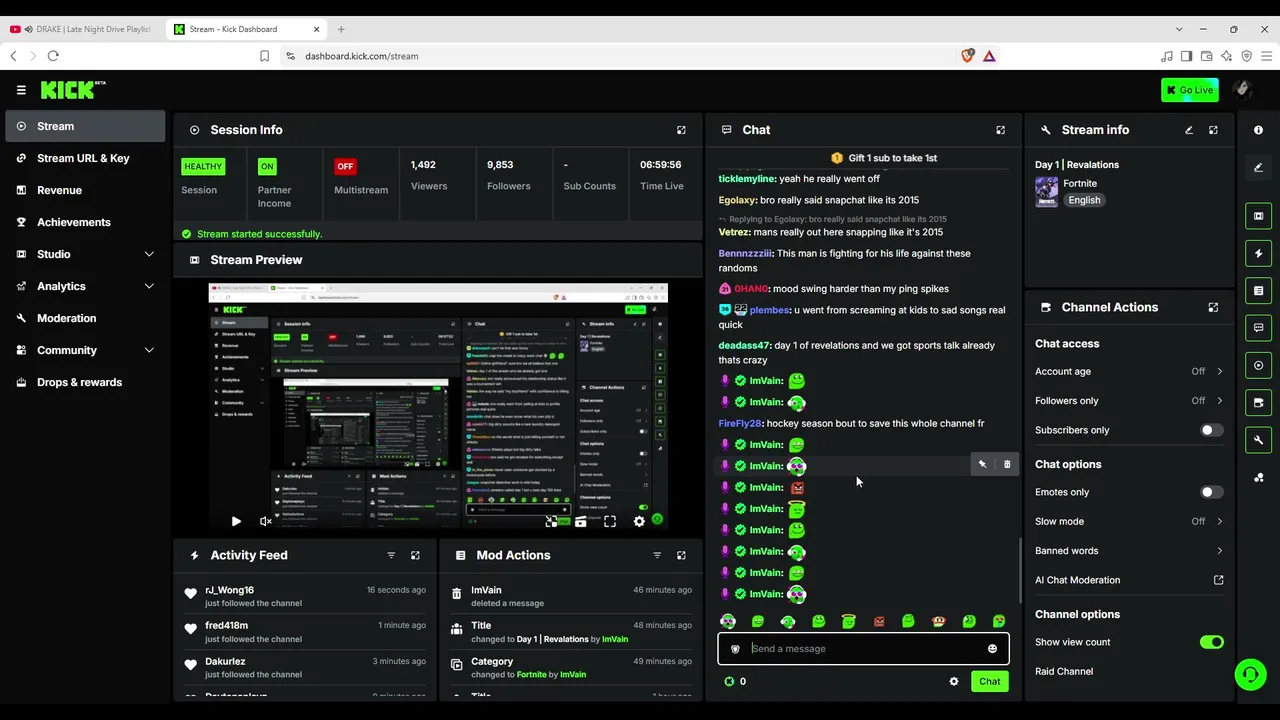
Task: Click the Send a message input field
Action: [x=863, y=649]
